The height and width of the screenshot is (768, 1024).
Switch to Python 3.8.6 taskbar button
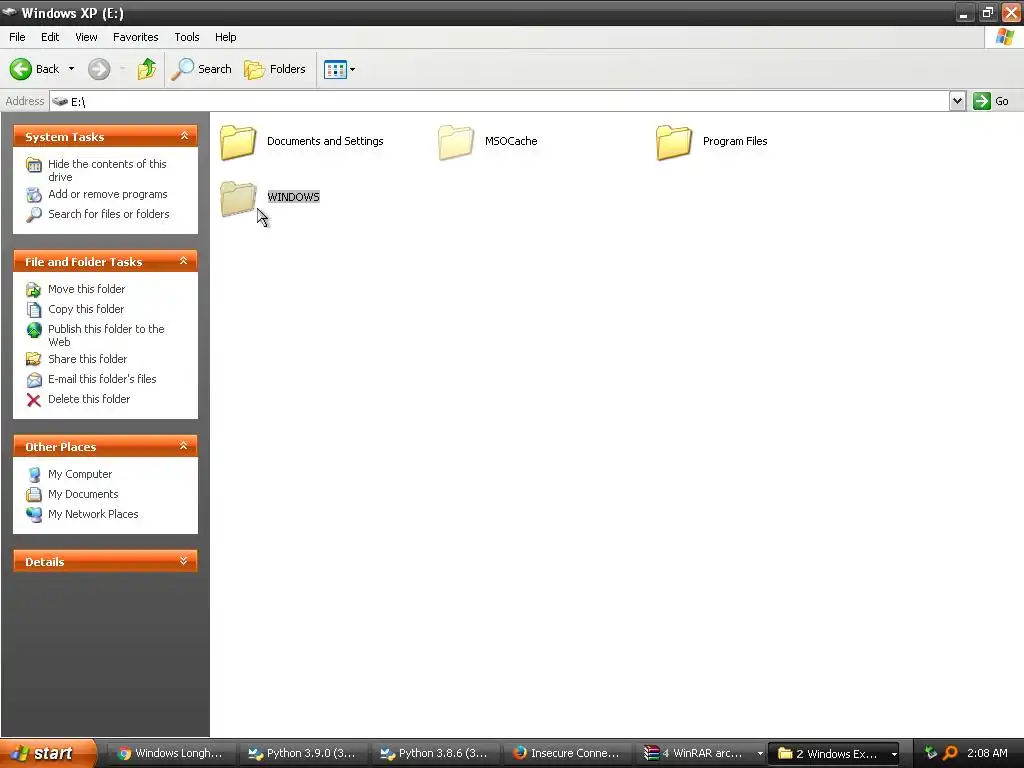point(435,754)
